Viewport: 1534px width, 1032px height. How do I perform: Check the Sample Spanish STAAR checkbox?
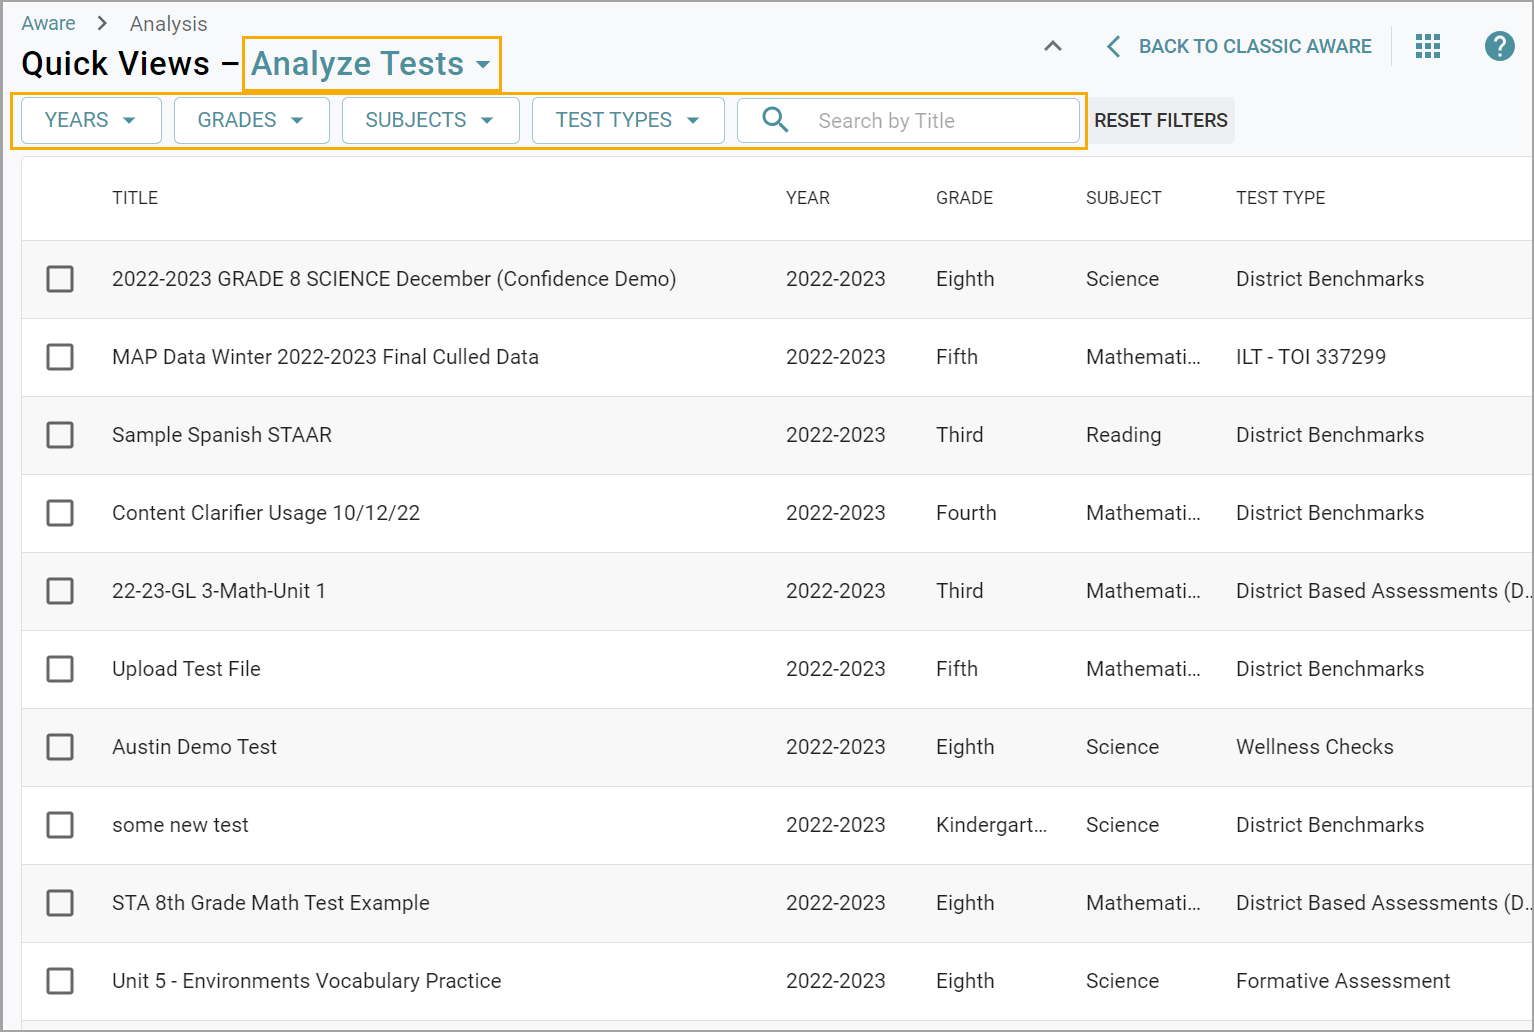tap(60, 435)
